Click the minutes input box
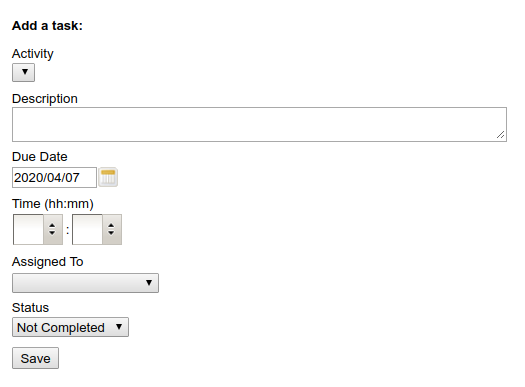The image size is (525, 387). click(87, 230)
